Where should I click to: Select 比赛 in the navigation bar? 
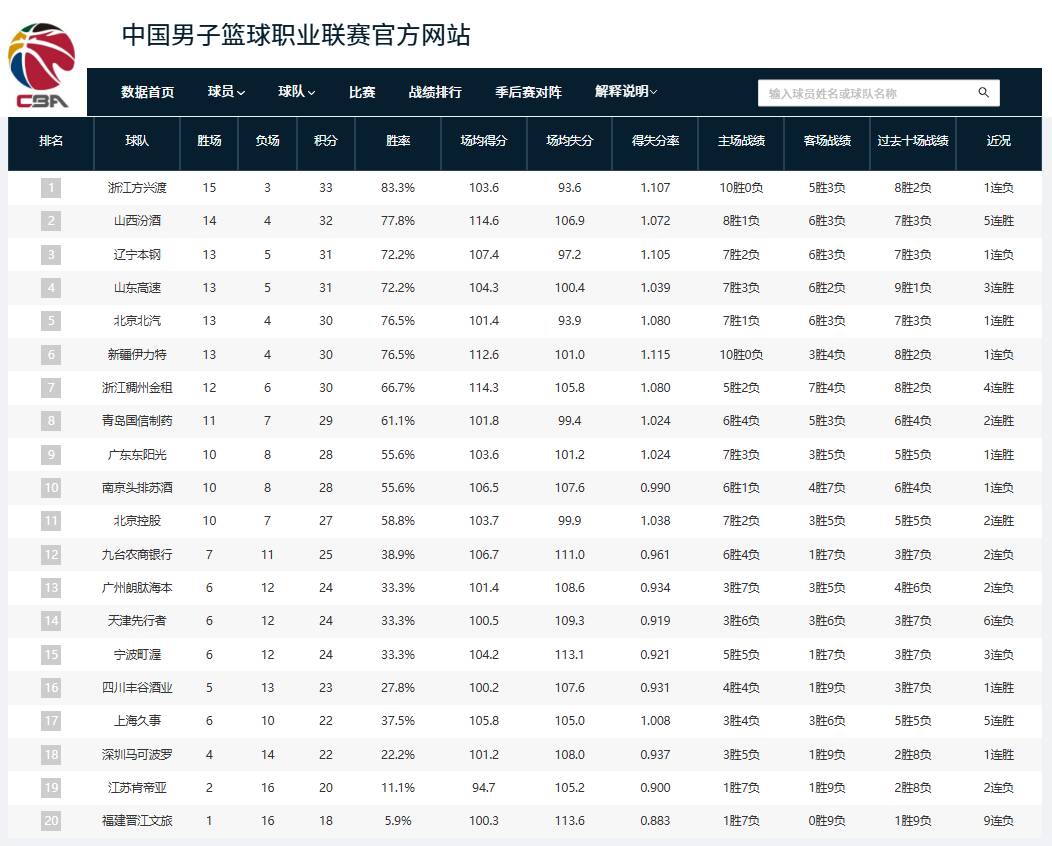pos(362,91)
